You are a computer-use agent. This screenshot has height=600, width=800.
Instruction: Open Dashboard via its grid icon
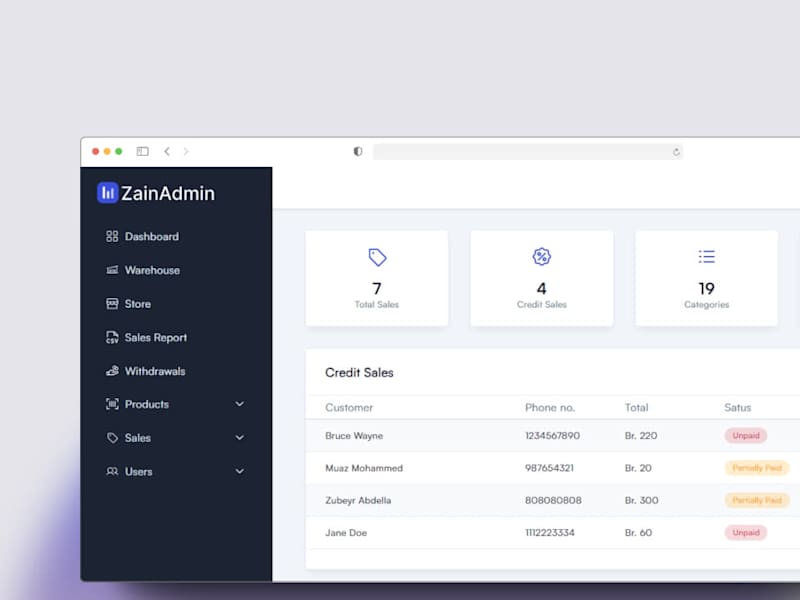[x=112, y=236]
